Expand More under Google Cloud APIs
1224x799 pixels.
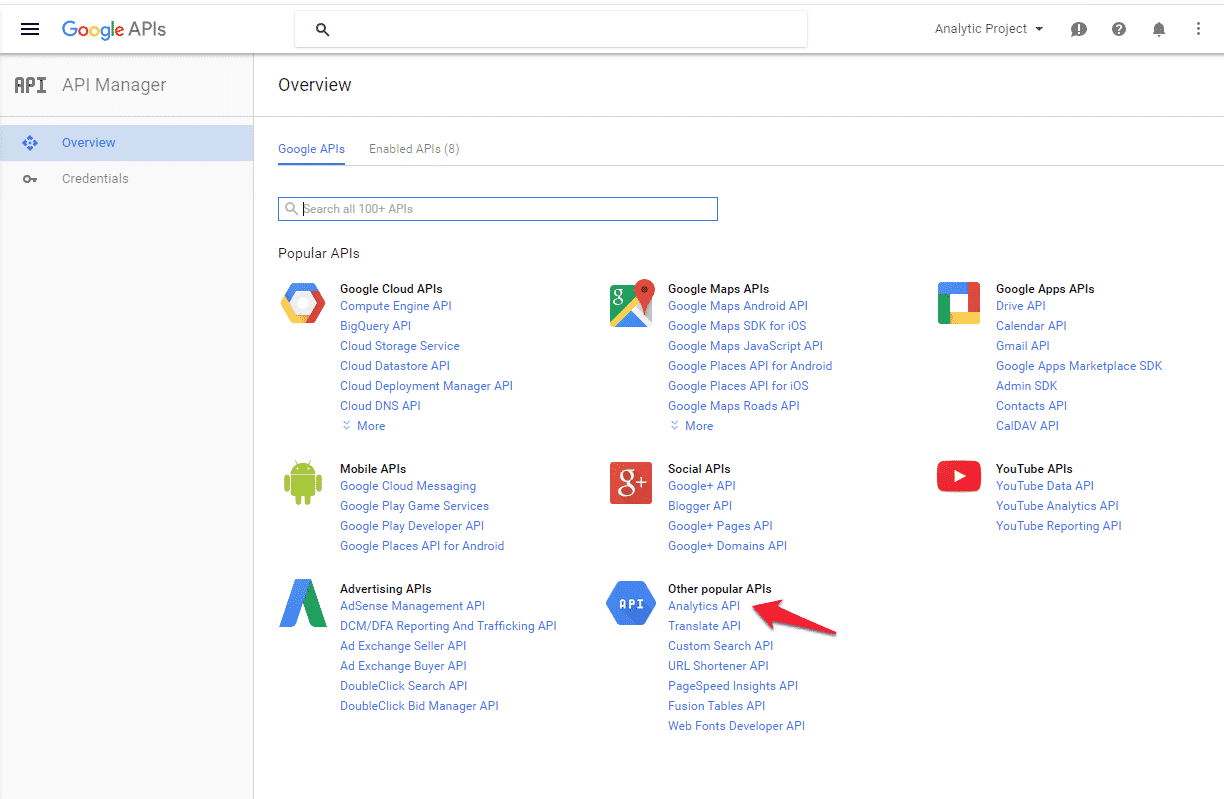point(363,426)
